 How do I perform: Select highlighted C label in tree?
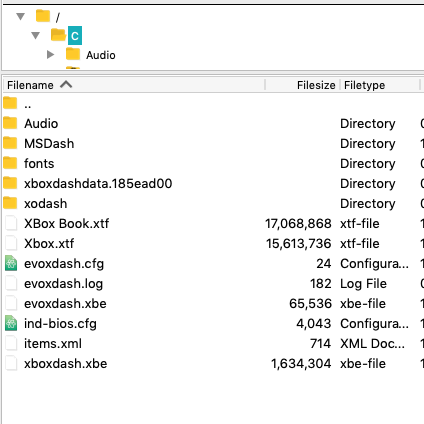point(75,36)
